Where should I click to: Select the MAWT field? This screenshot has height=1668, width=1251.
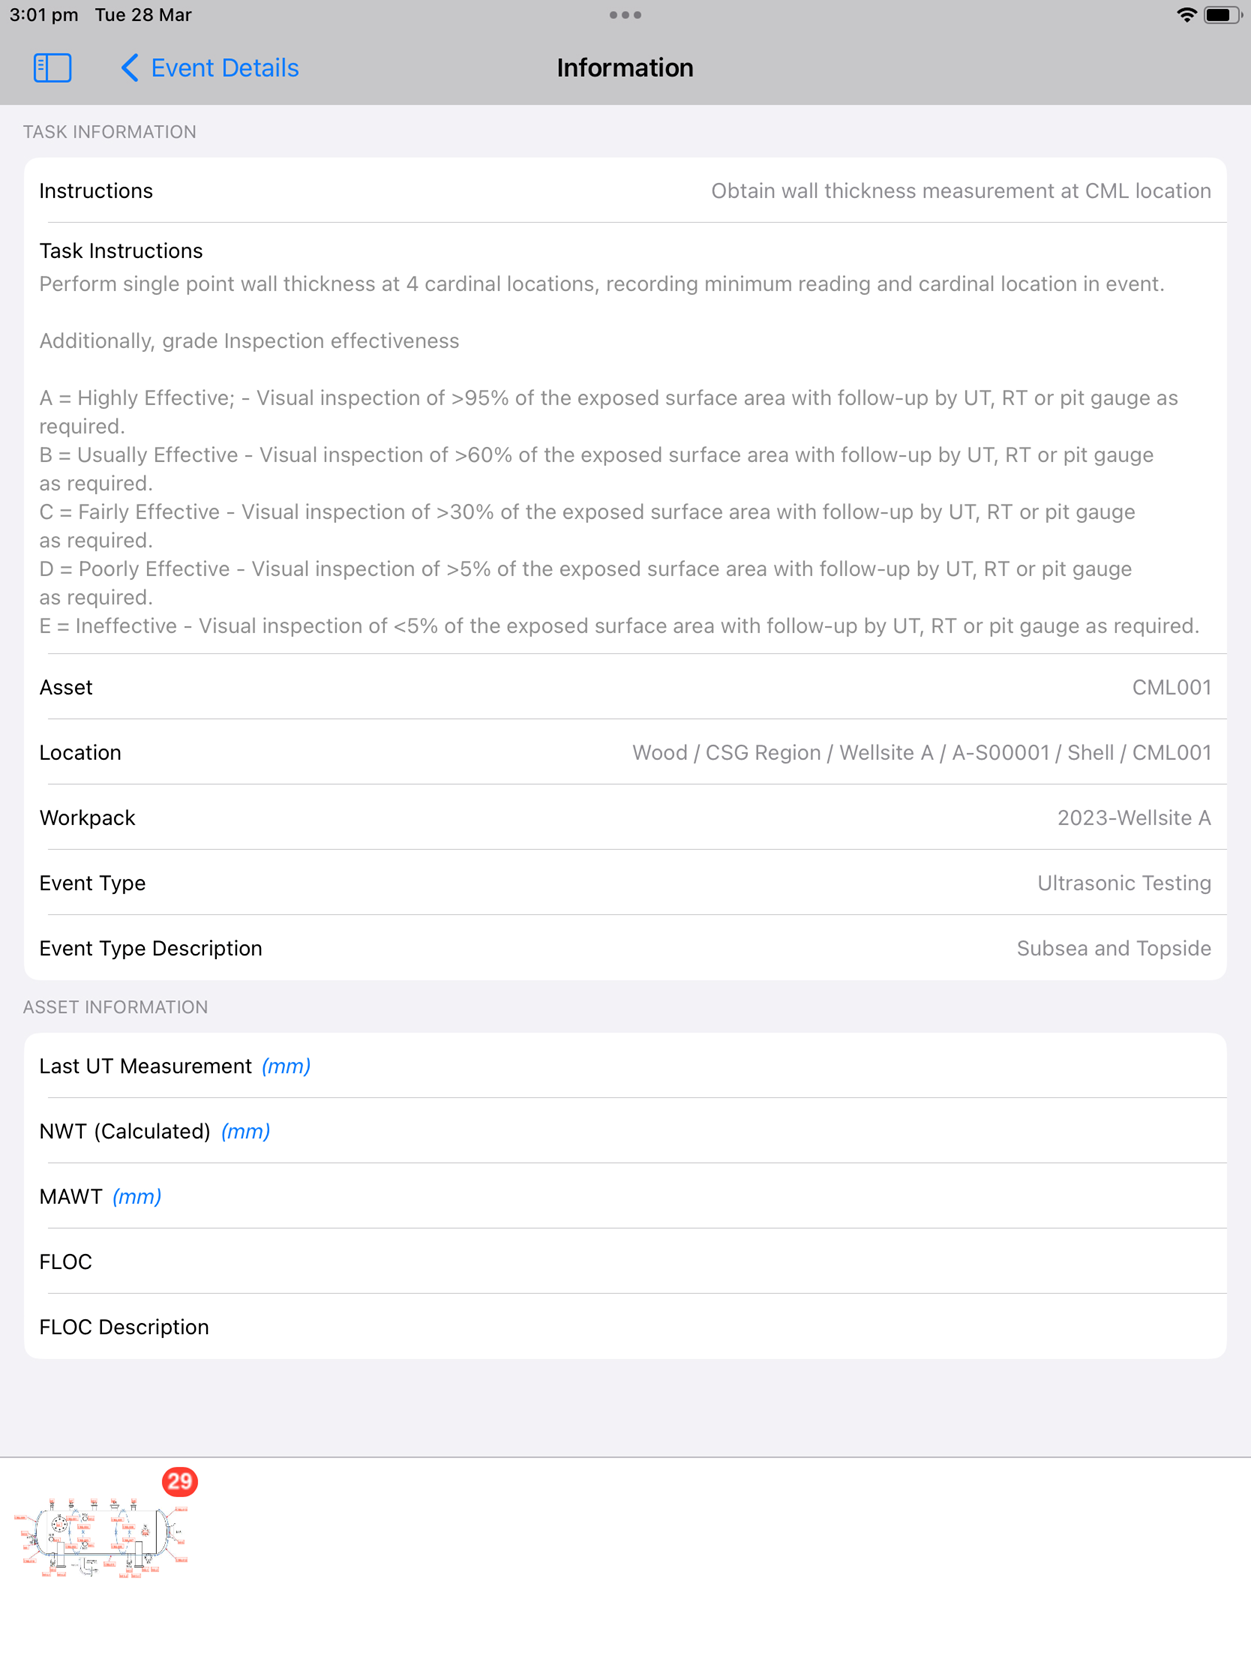coord(625,1196)
